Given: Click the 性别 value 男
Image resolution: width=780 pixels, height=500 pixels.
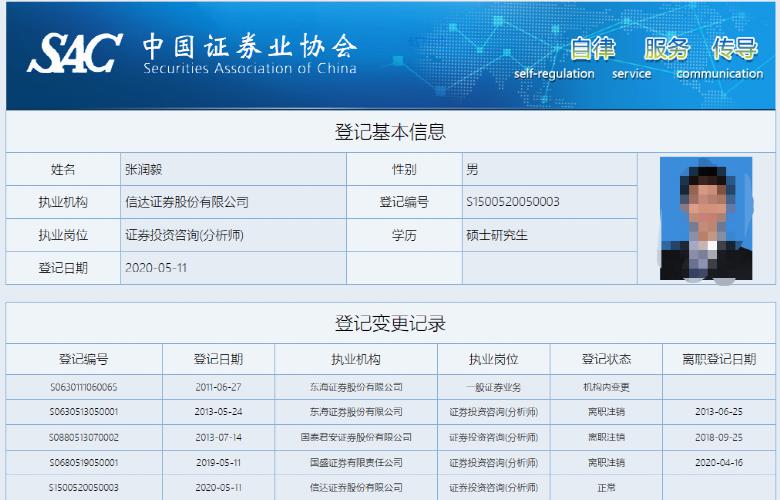Looking at the screenshot, I should tap(472, 170).
